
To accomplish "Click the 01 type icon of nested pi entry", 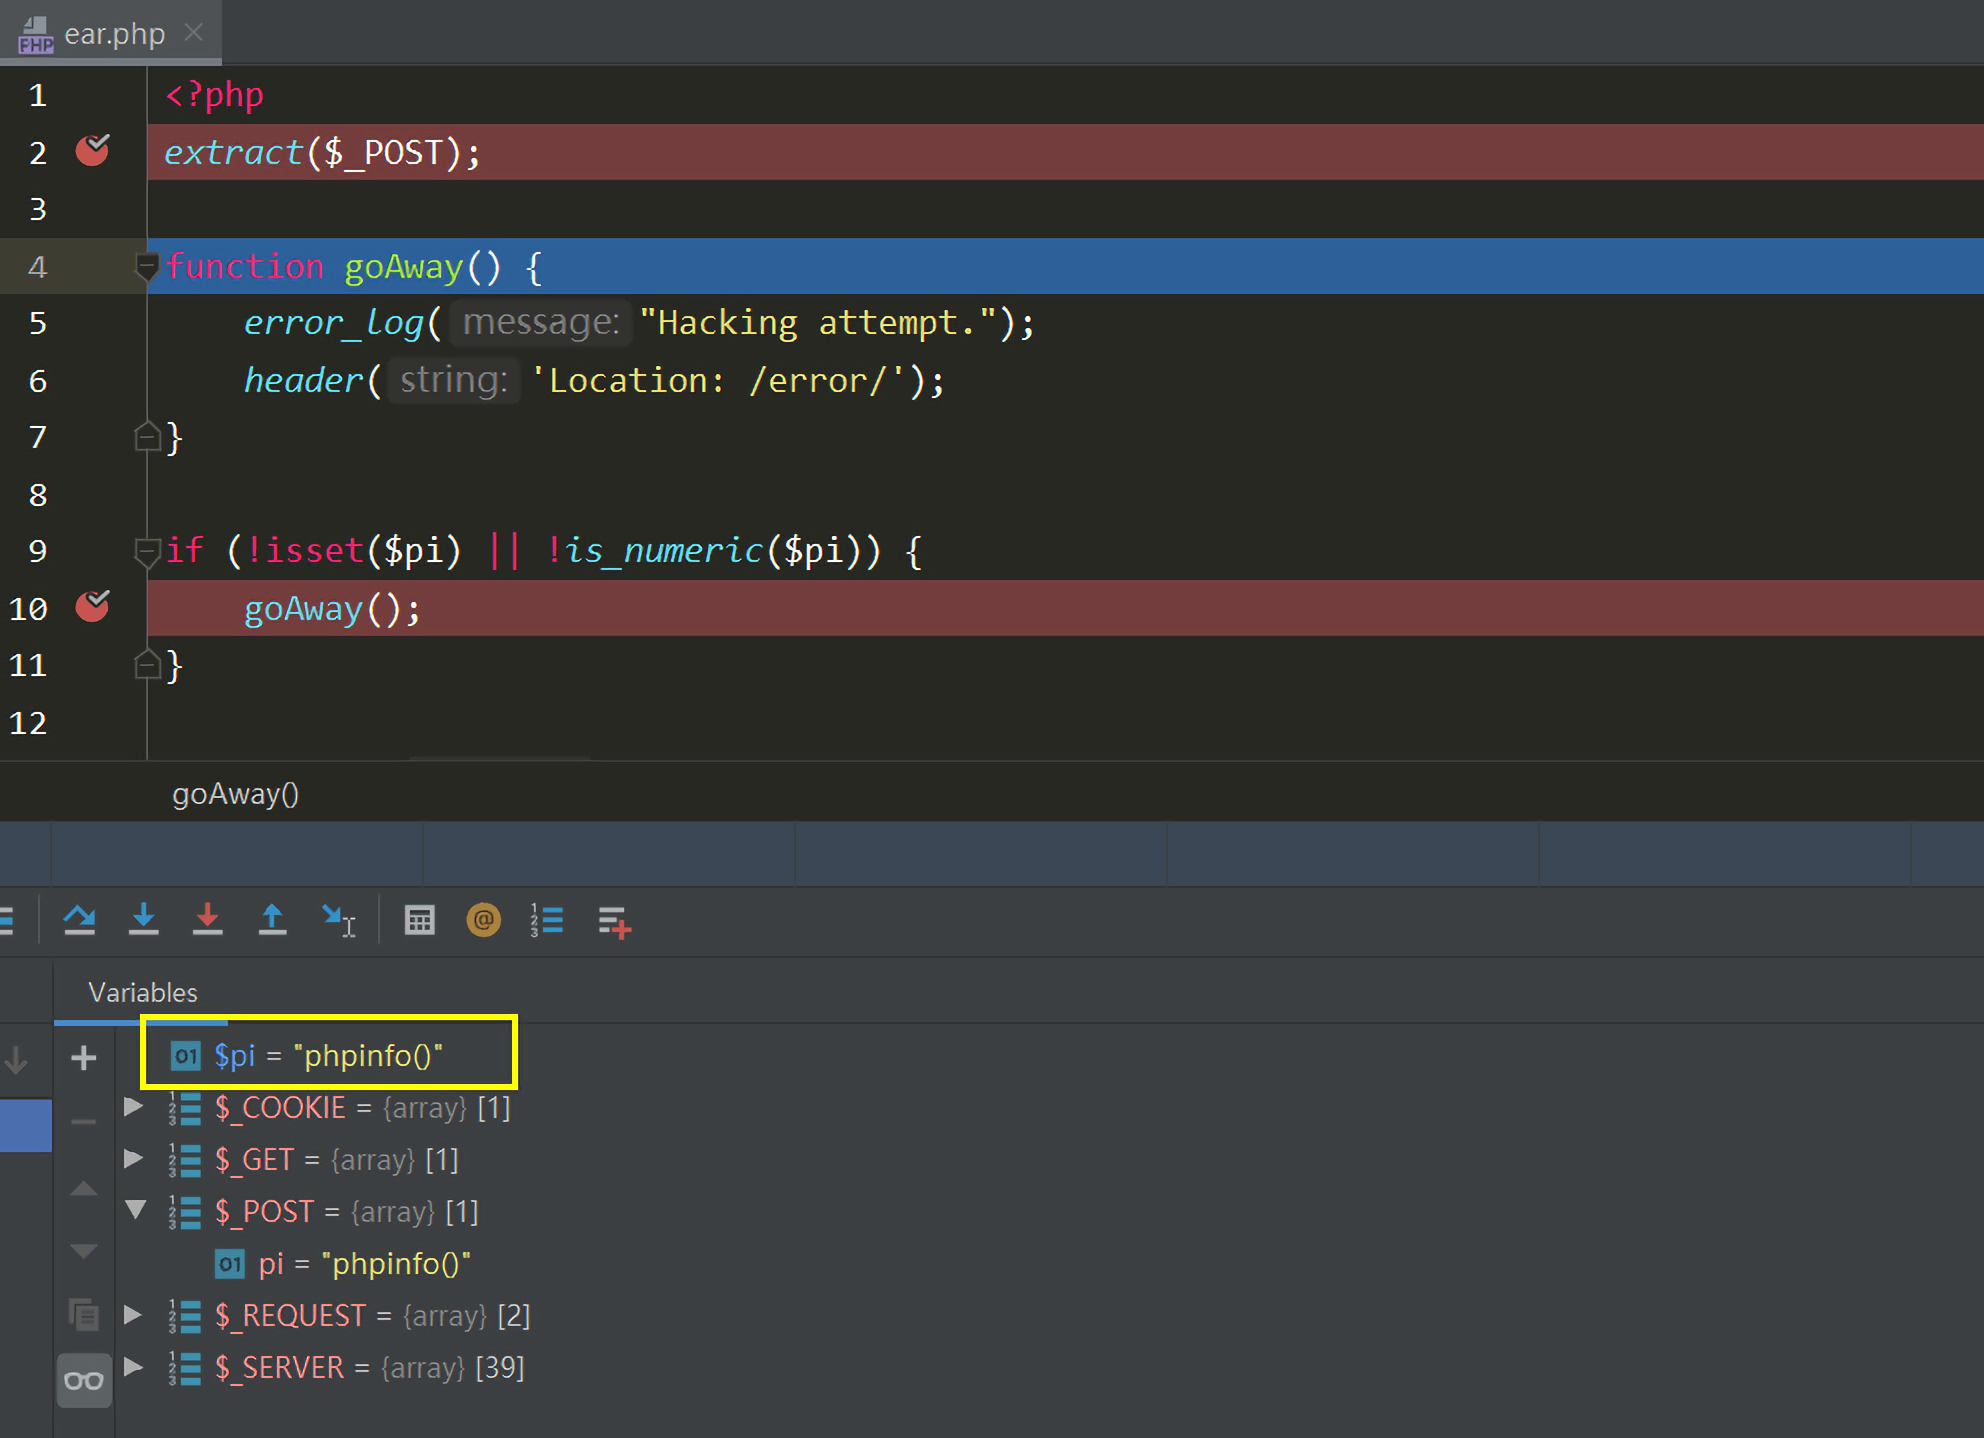I will tap(230, 1264).
